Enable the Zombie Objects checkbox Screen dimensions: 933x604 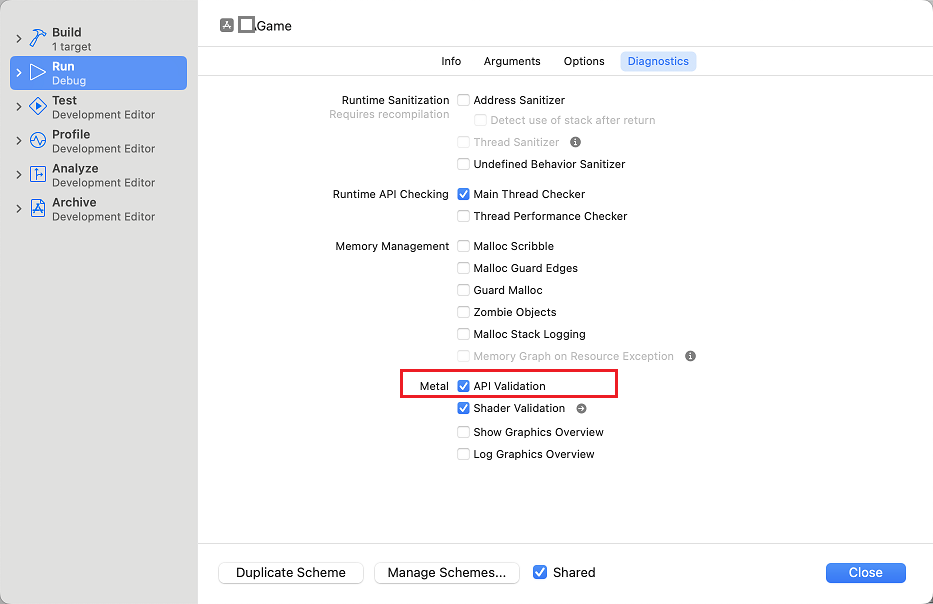point(464,312)
